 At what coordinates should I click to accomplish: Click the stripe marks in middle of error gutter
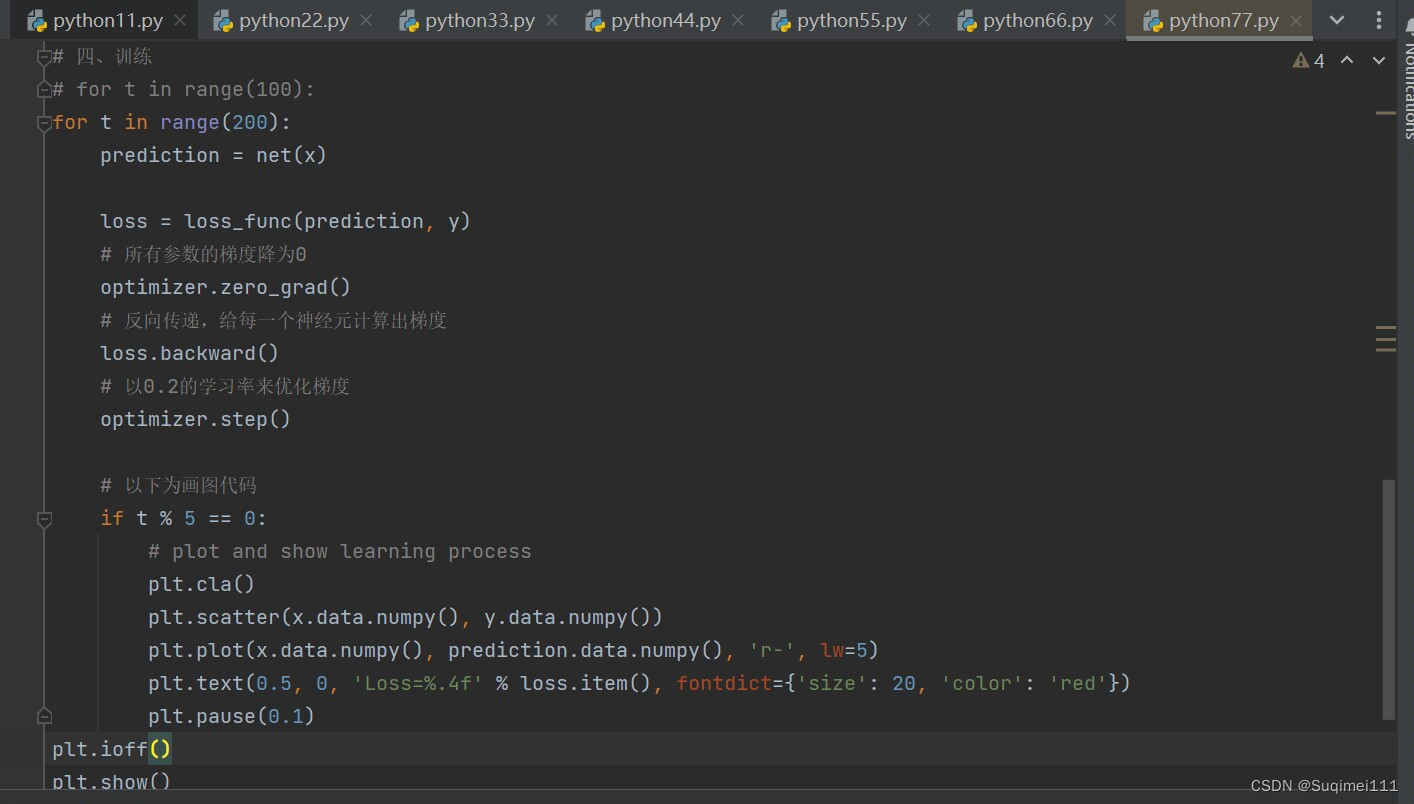coord(1385,338)
